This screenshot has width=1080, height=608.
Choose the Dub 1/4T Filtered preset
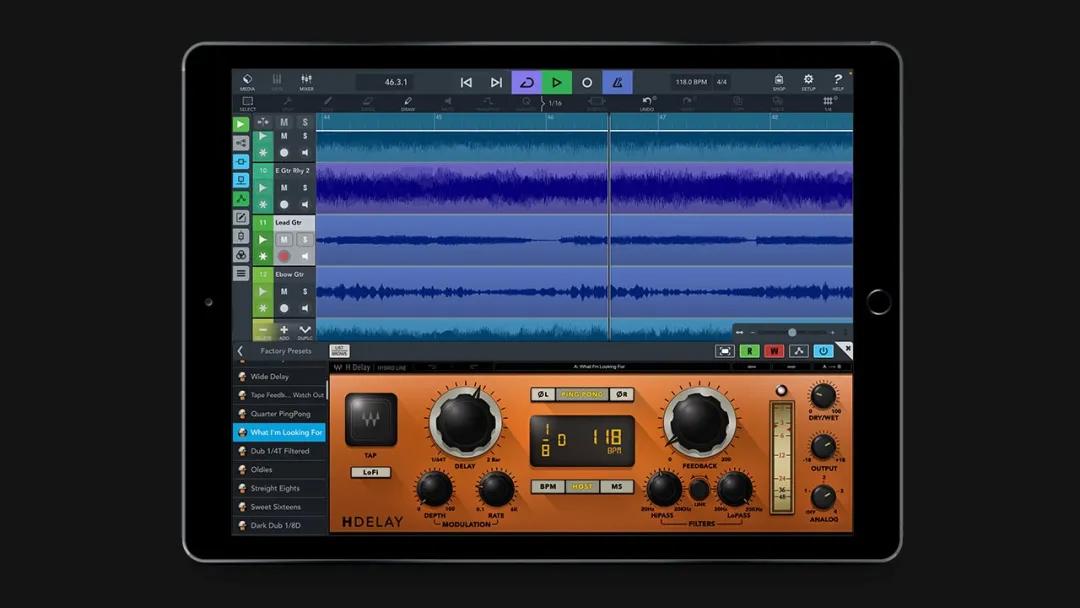click(280, 451)
